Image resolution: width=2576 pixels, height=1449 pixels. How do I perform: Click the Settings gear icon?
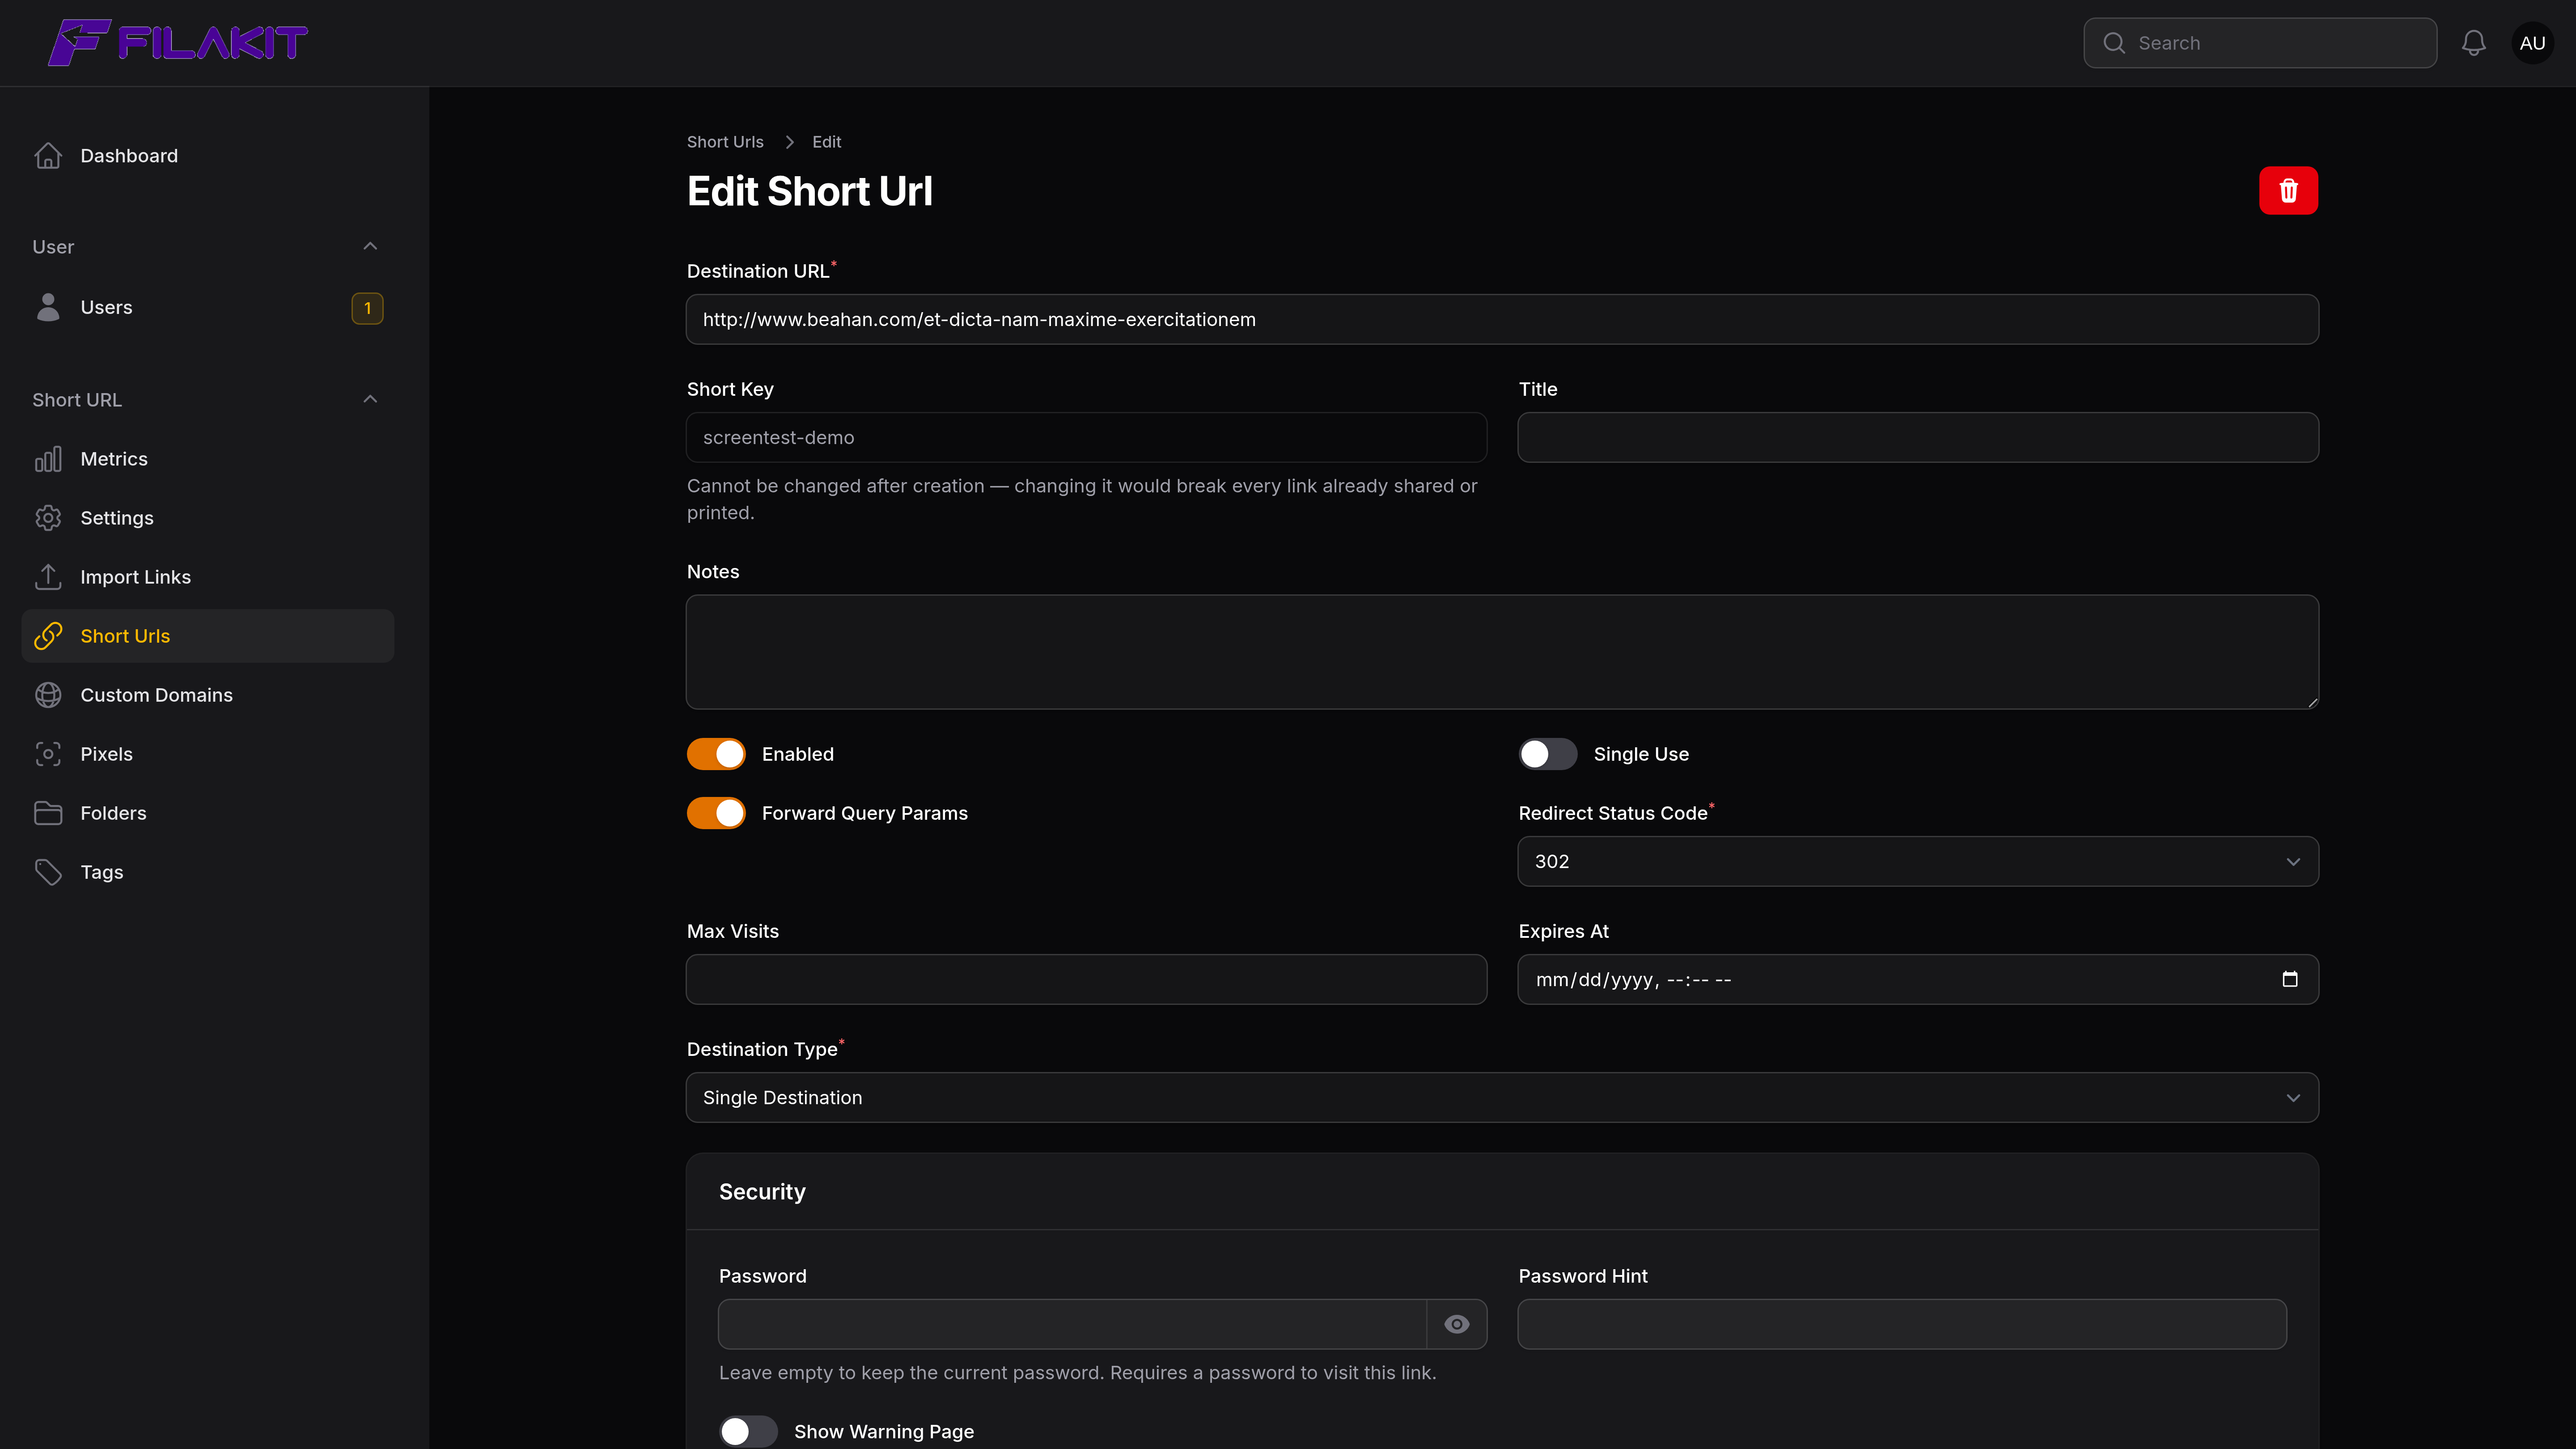[48, 518]
